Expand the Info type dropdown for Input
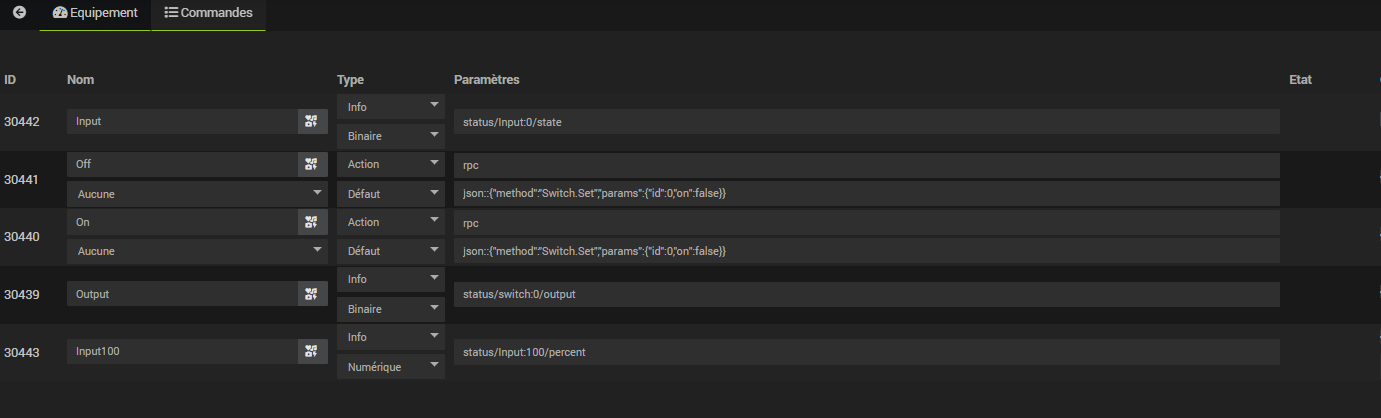Viewport: 1381px width, 418px height. [x=390, y=106]
